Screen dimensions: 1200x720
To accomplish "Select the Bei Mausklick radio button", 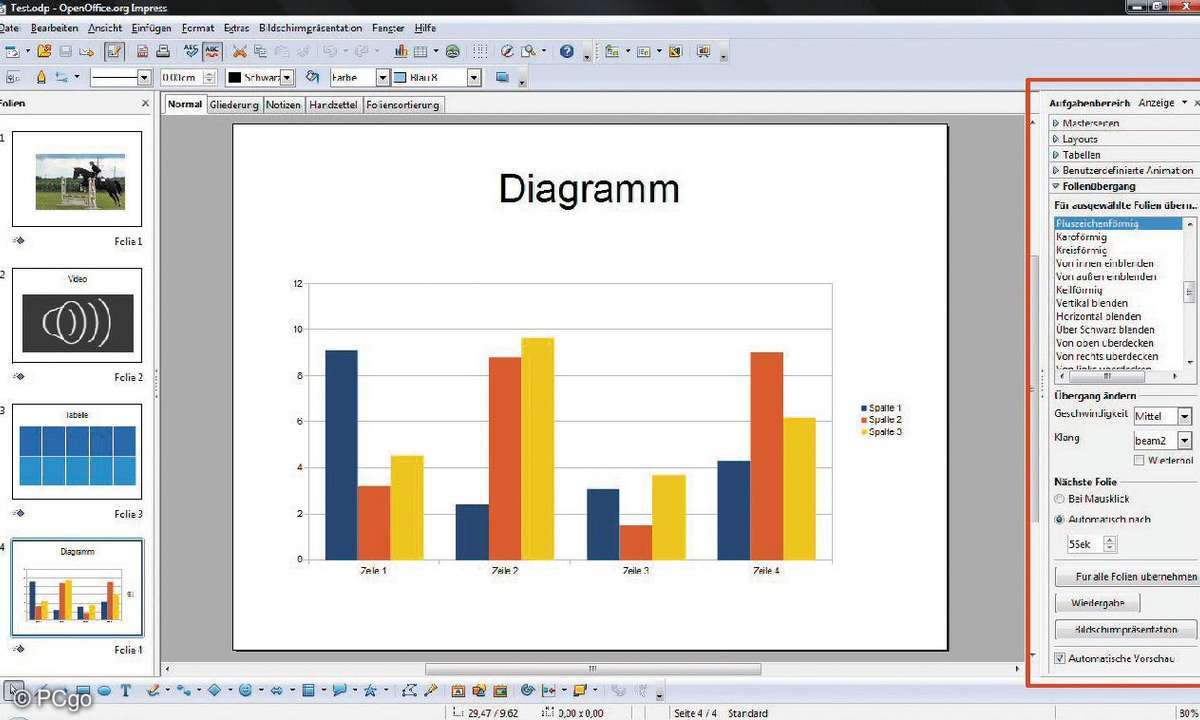I will (1059, 498).
